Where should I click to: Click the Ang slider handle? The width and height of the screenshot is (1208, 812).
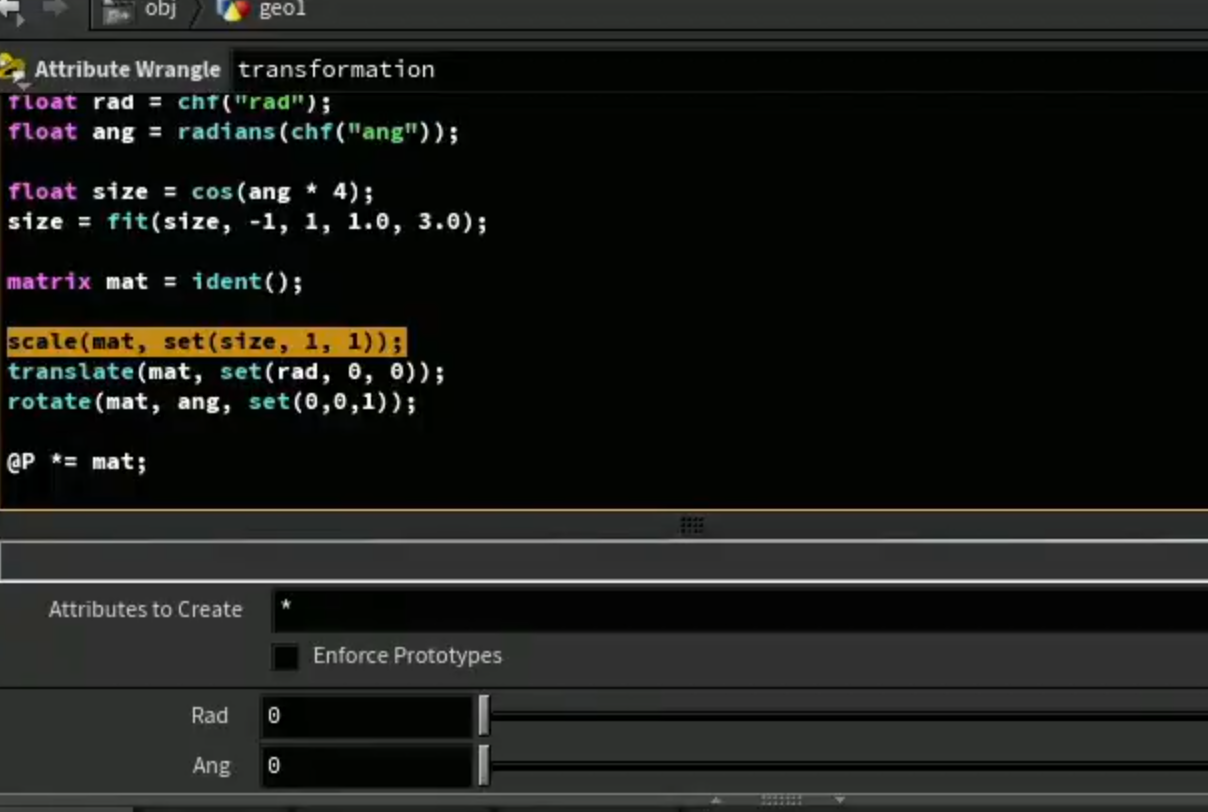coord(484,766)
